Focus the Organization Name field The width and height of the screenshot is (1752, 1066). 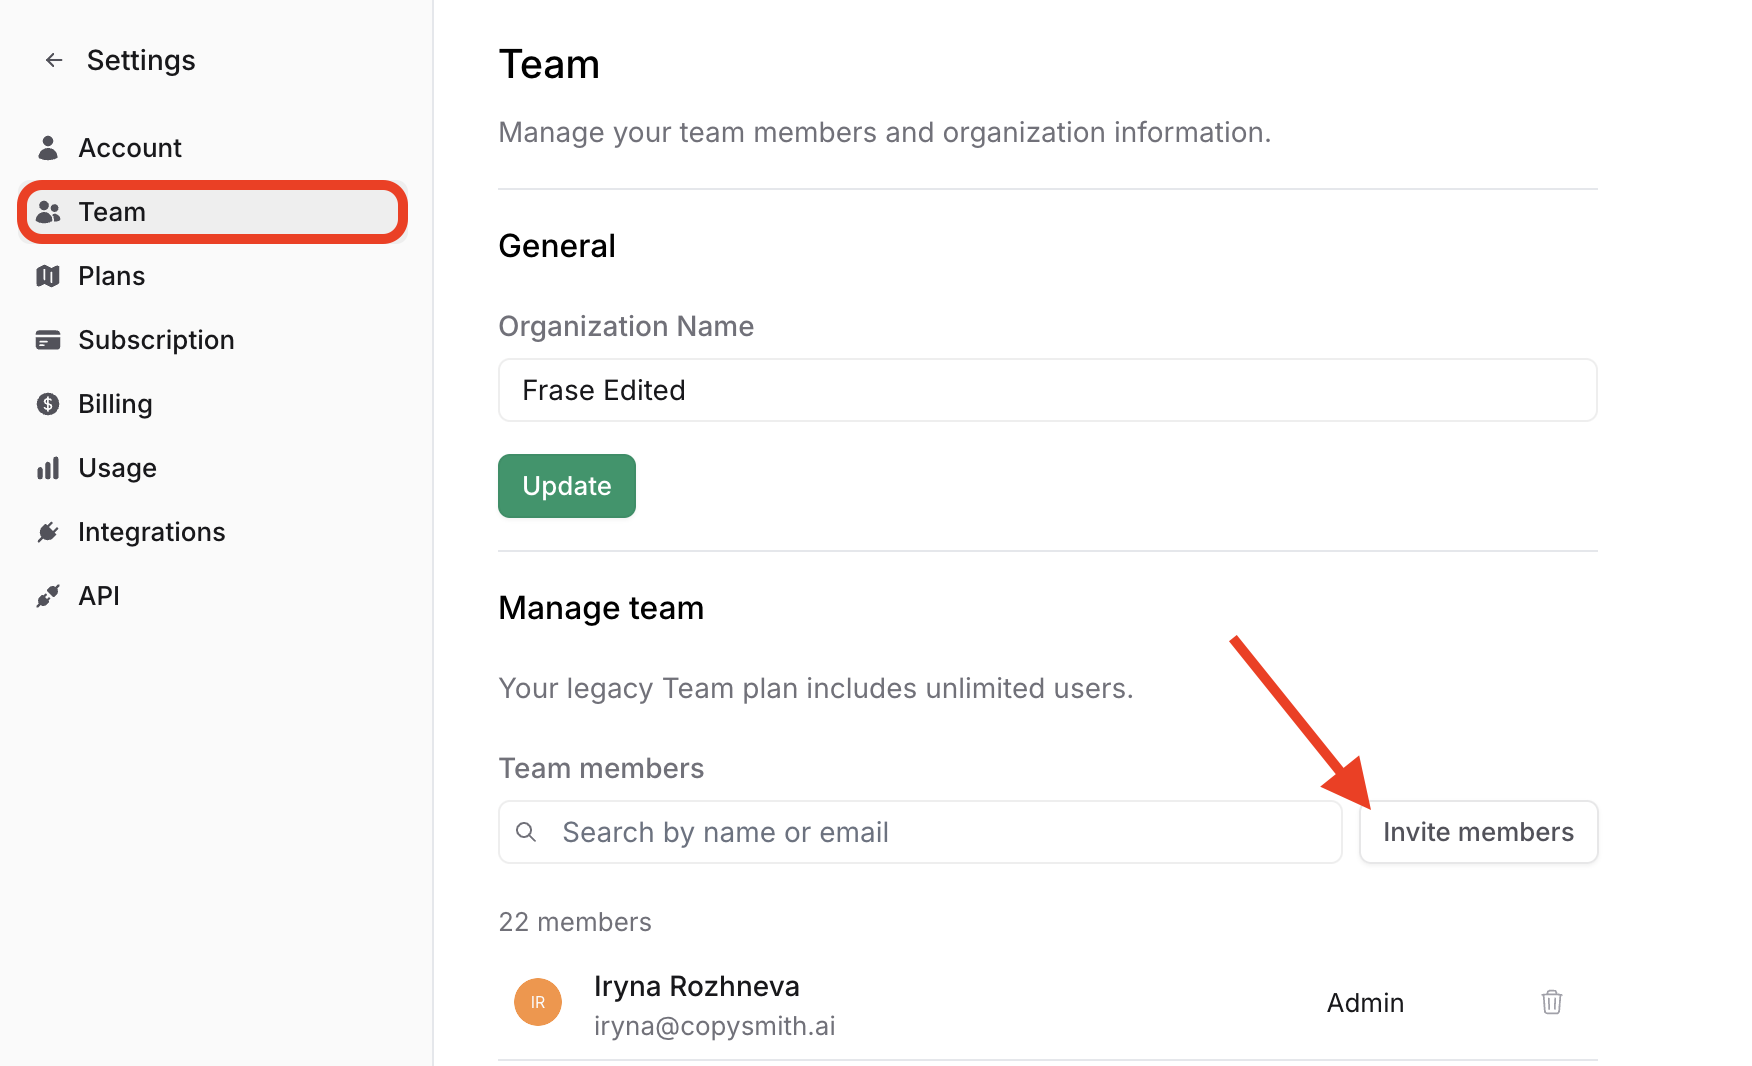[x=1046, y=390]
